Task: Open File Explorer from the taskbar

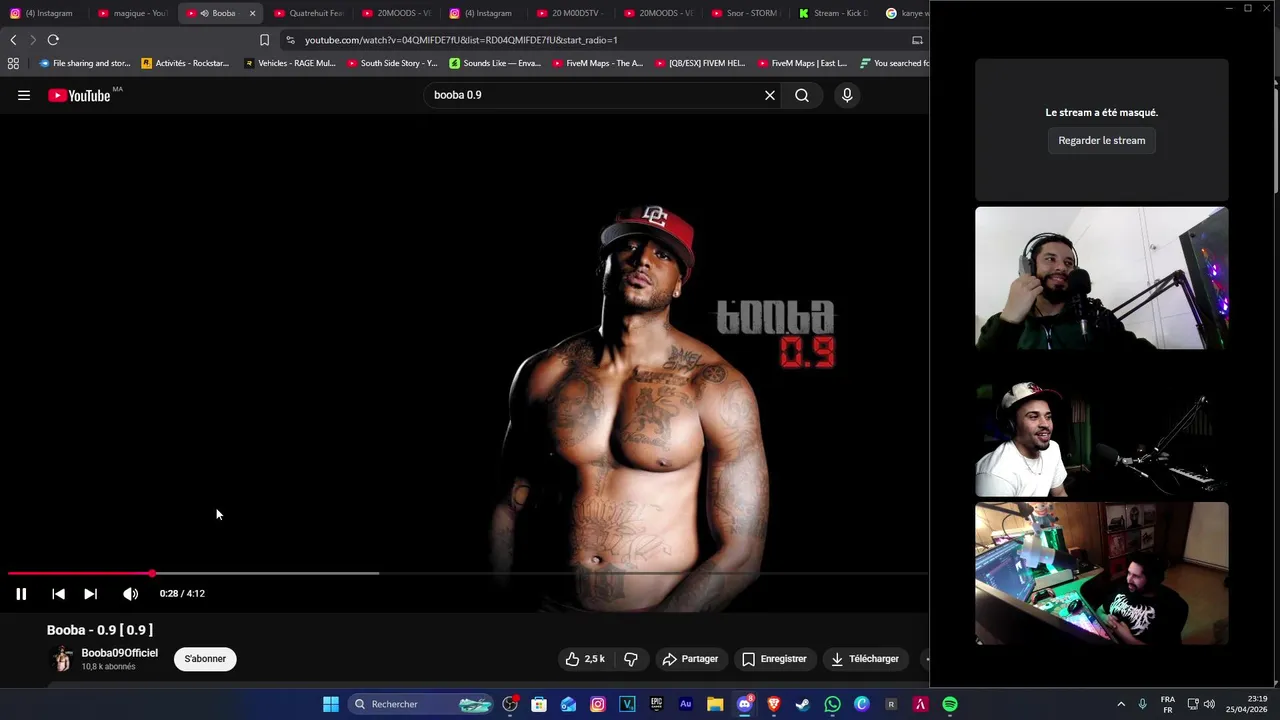Action: click(715, 704)
